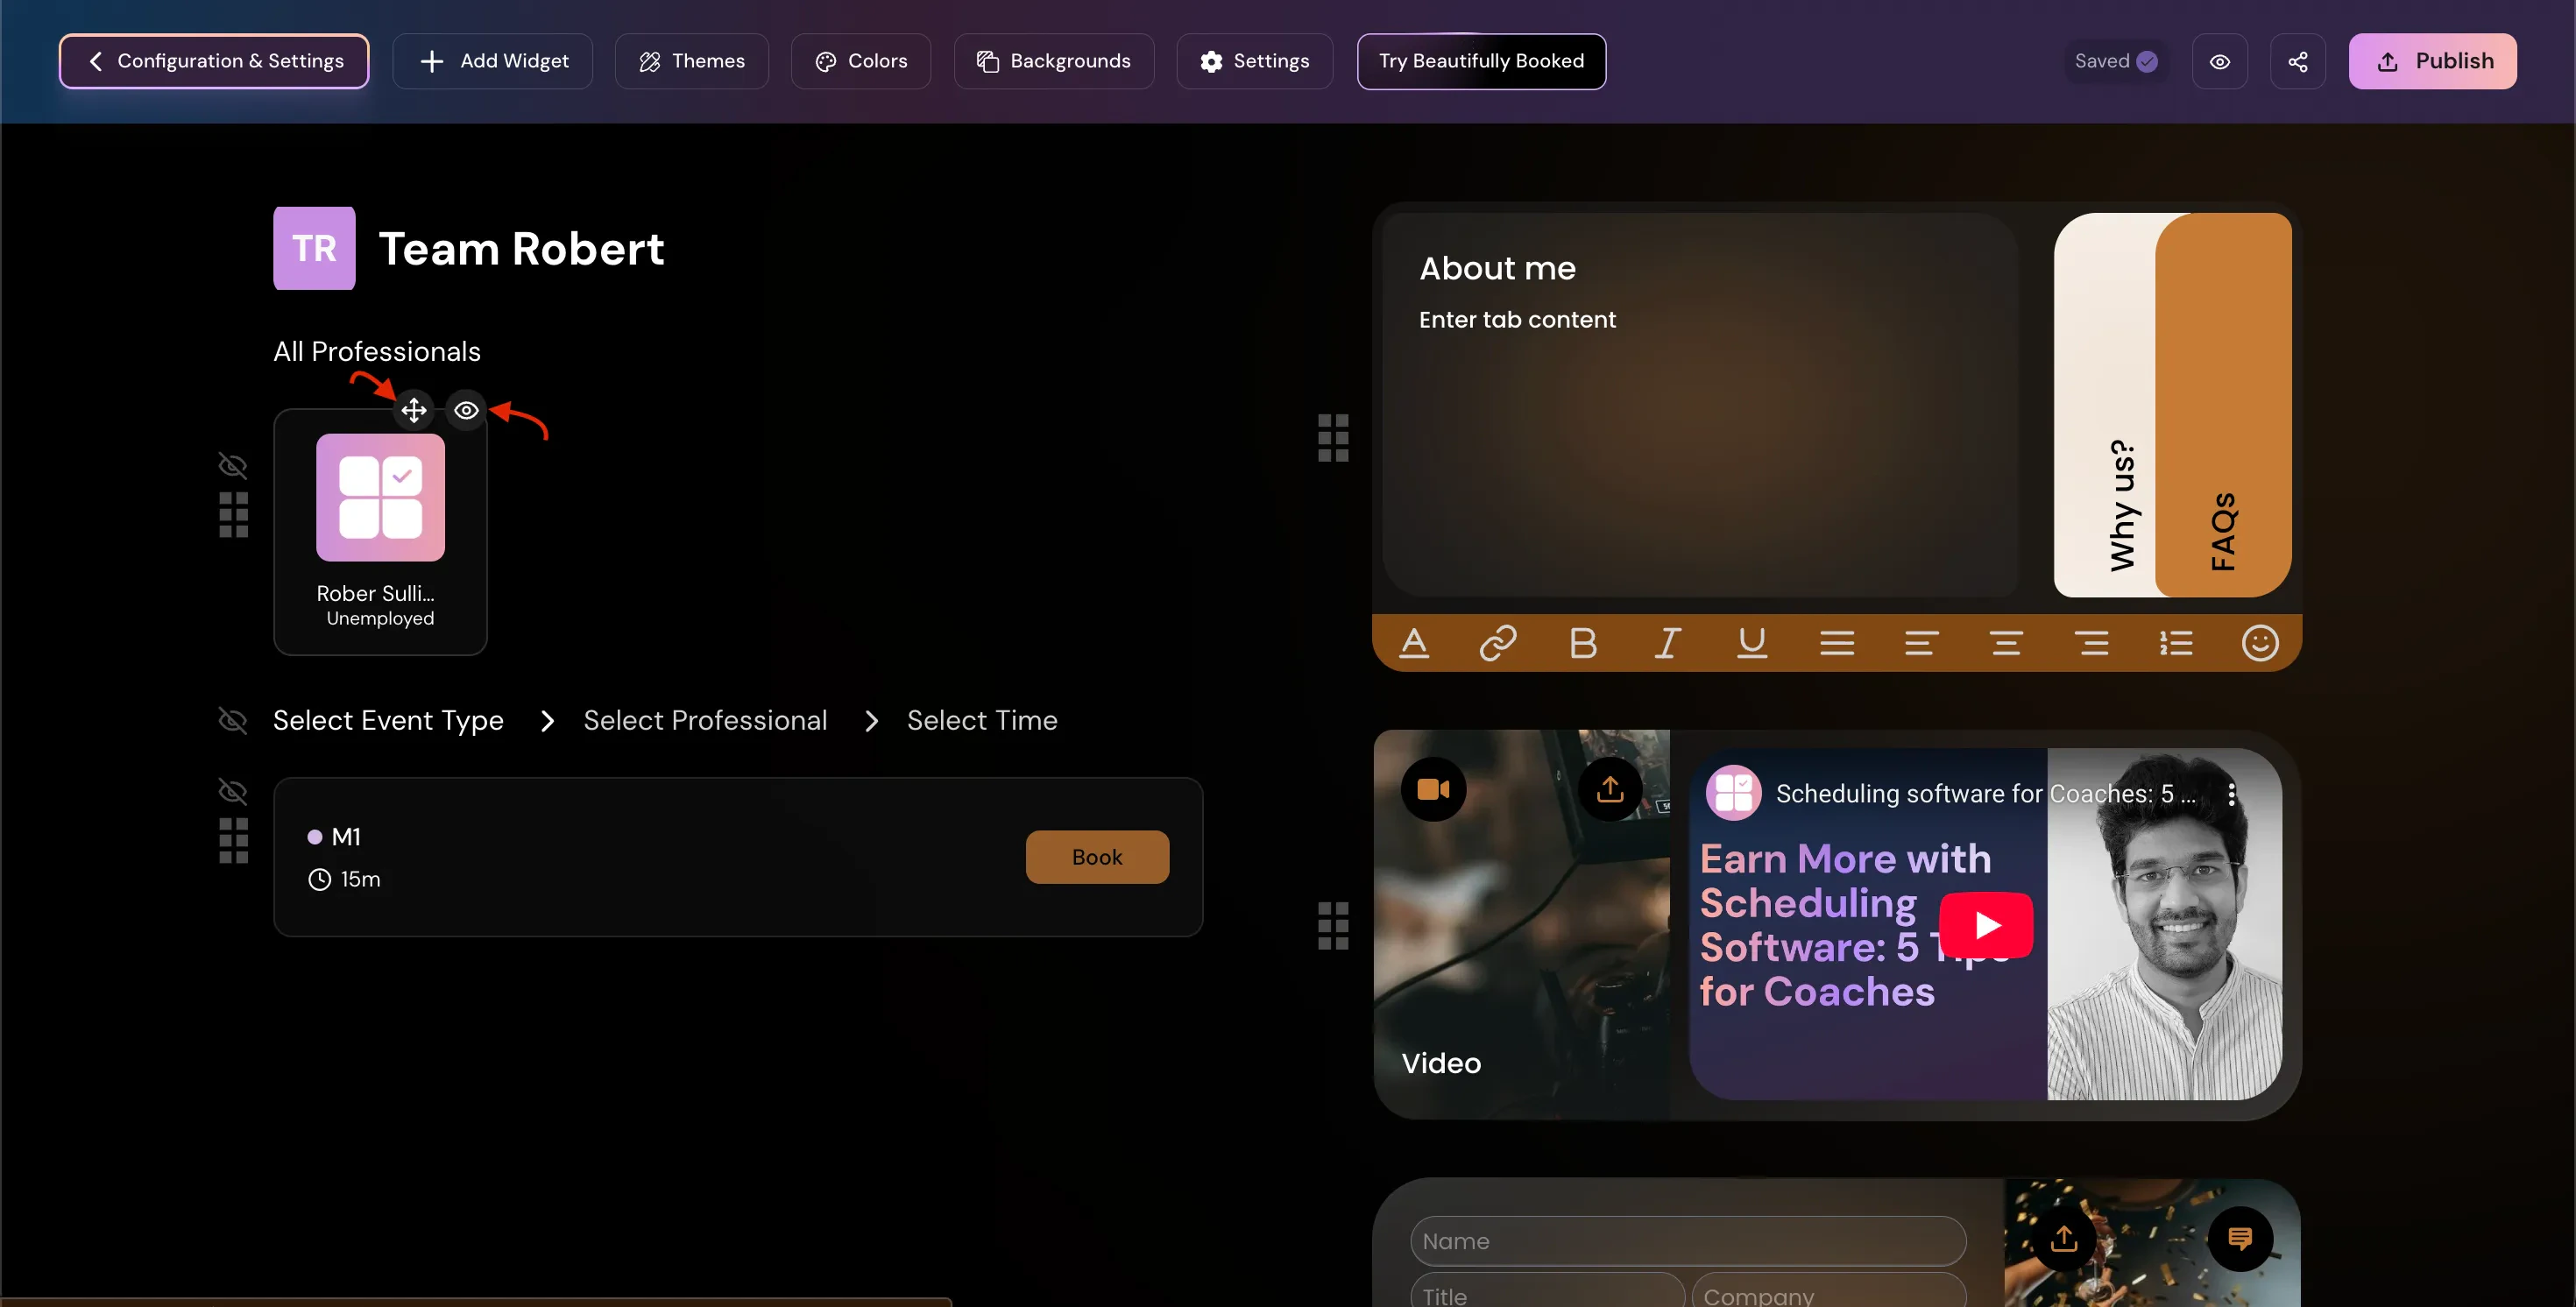Unhide the All Professionals section
Screen dimensions: 2576x1307
click(232, 465)
